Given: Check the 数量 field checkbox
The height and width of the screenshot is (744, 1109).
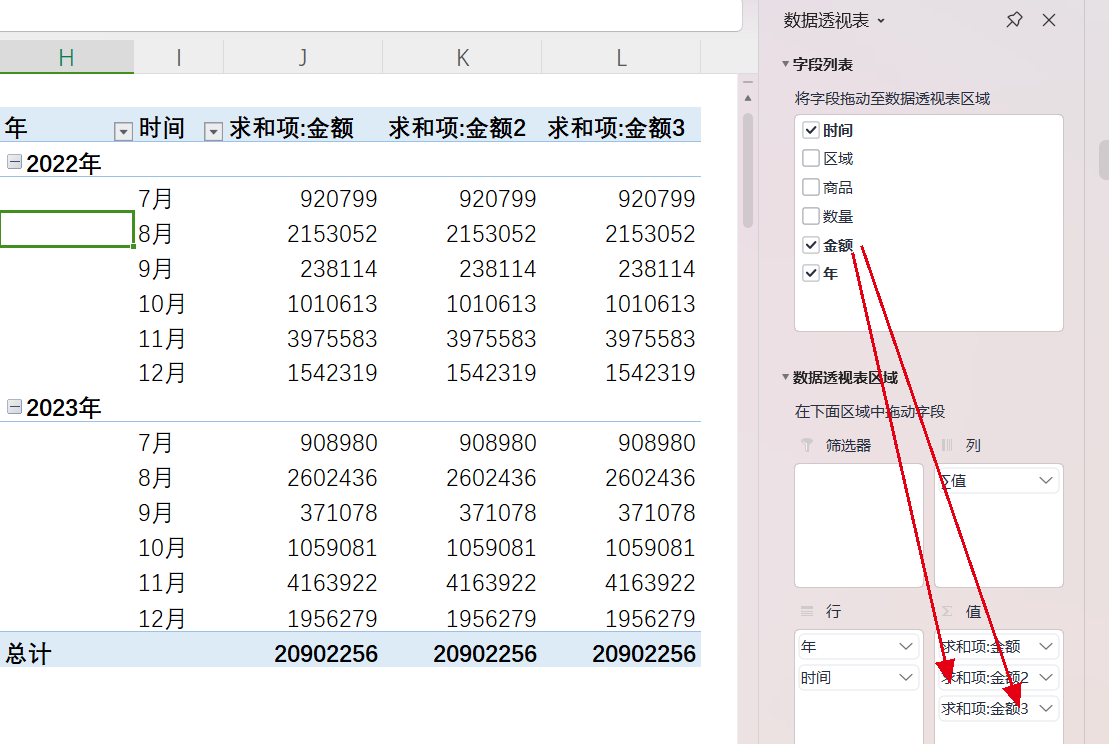Looking at the screenshot, I should click(810, 215).
